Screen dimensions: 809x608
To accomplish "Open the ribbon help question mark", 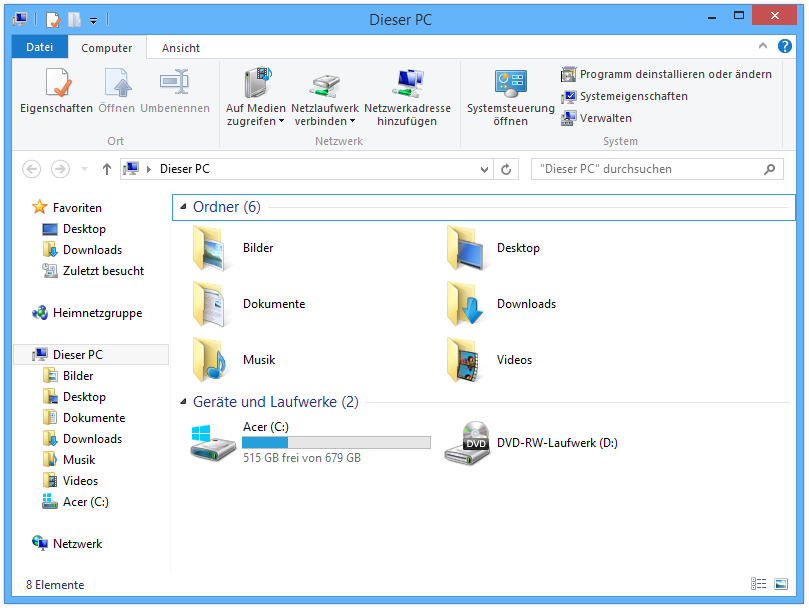I will [x=785, y=47].
